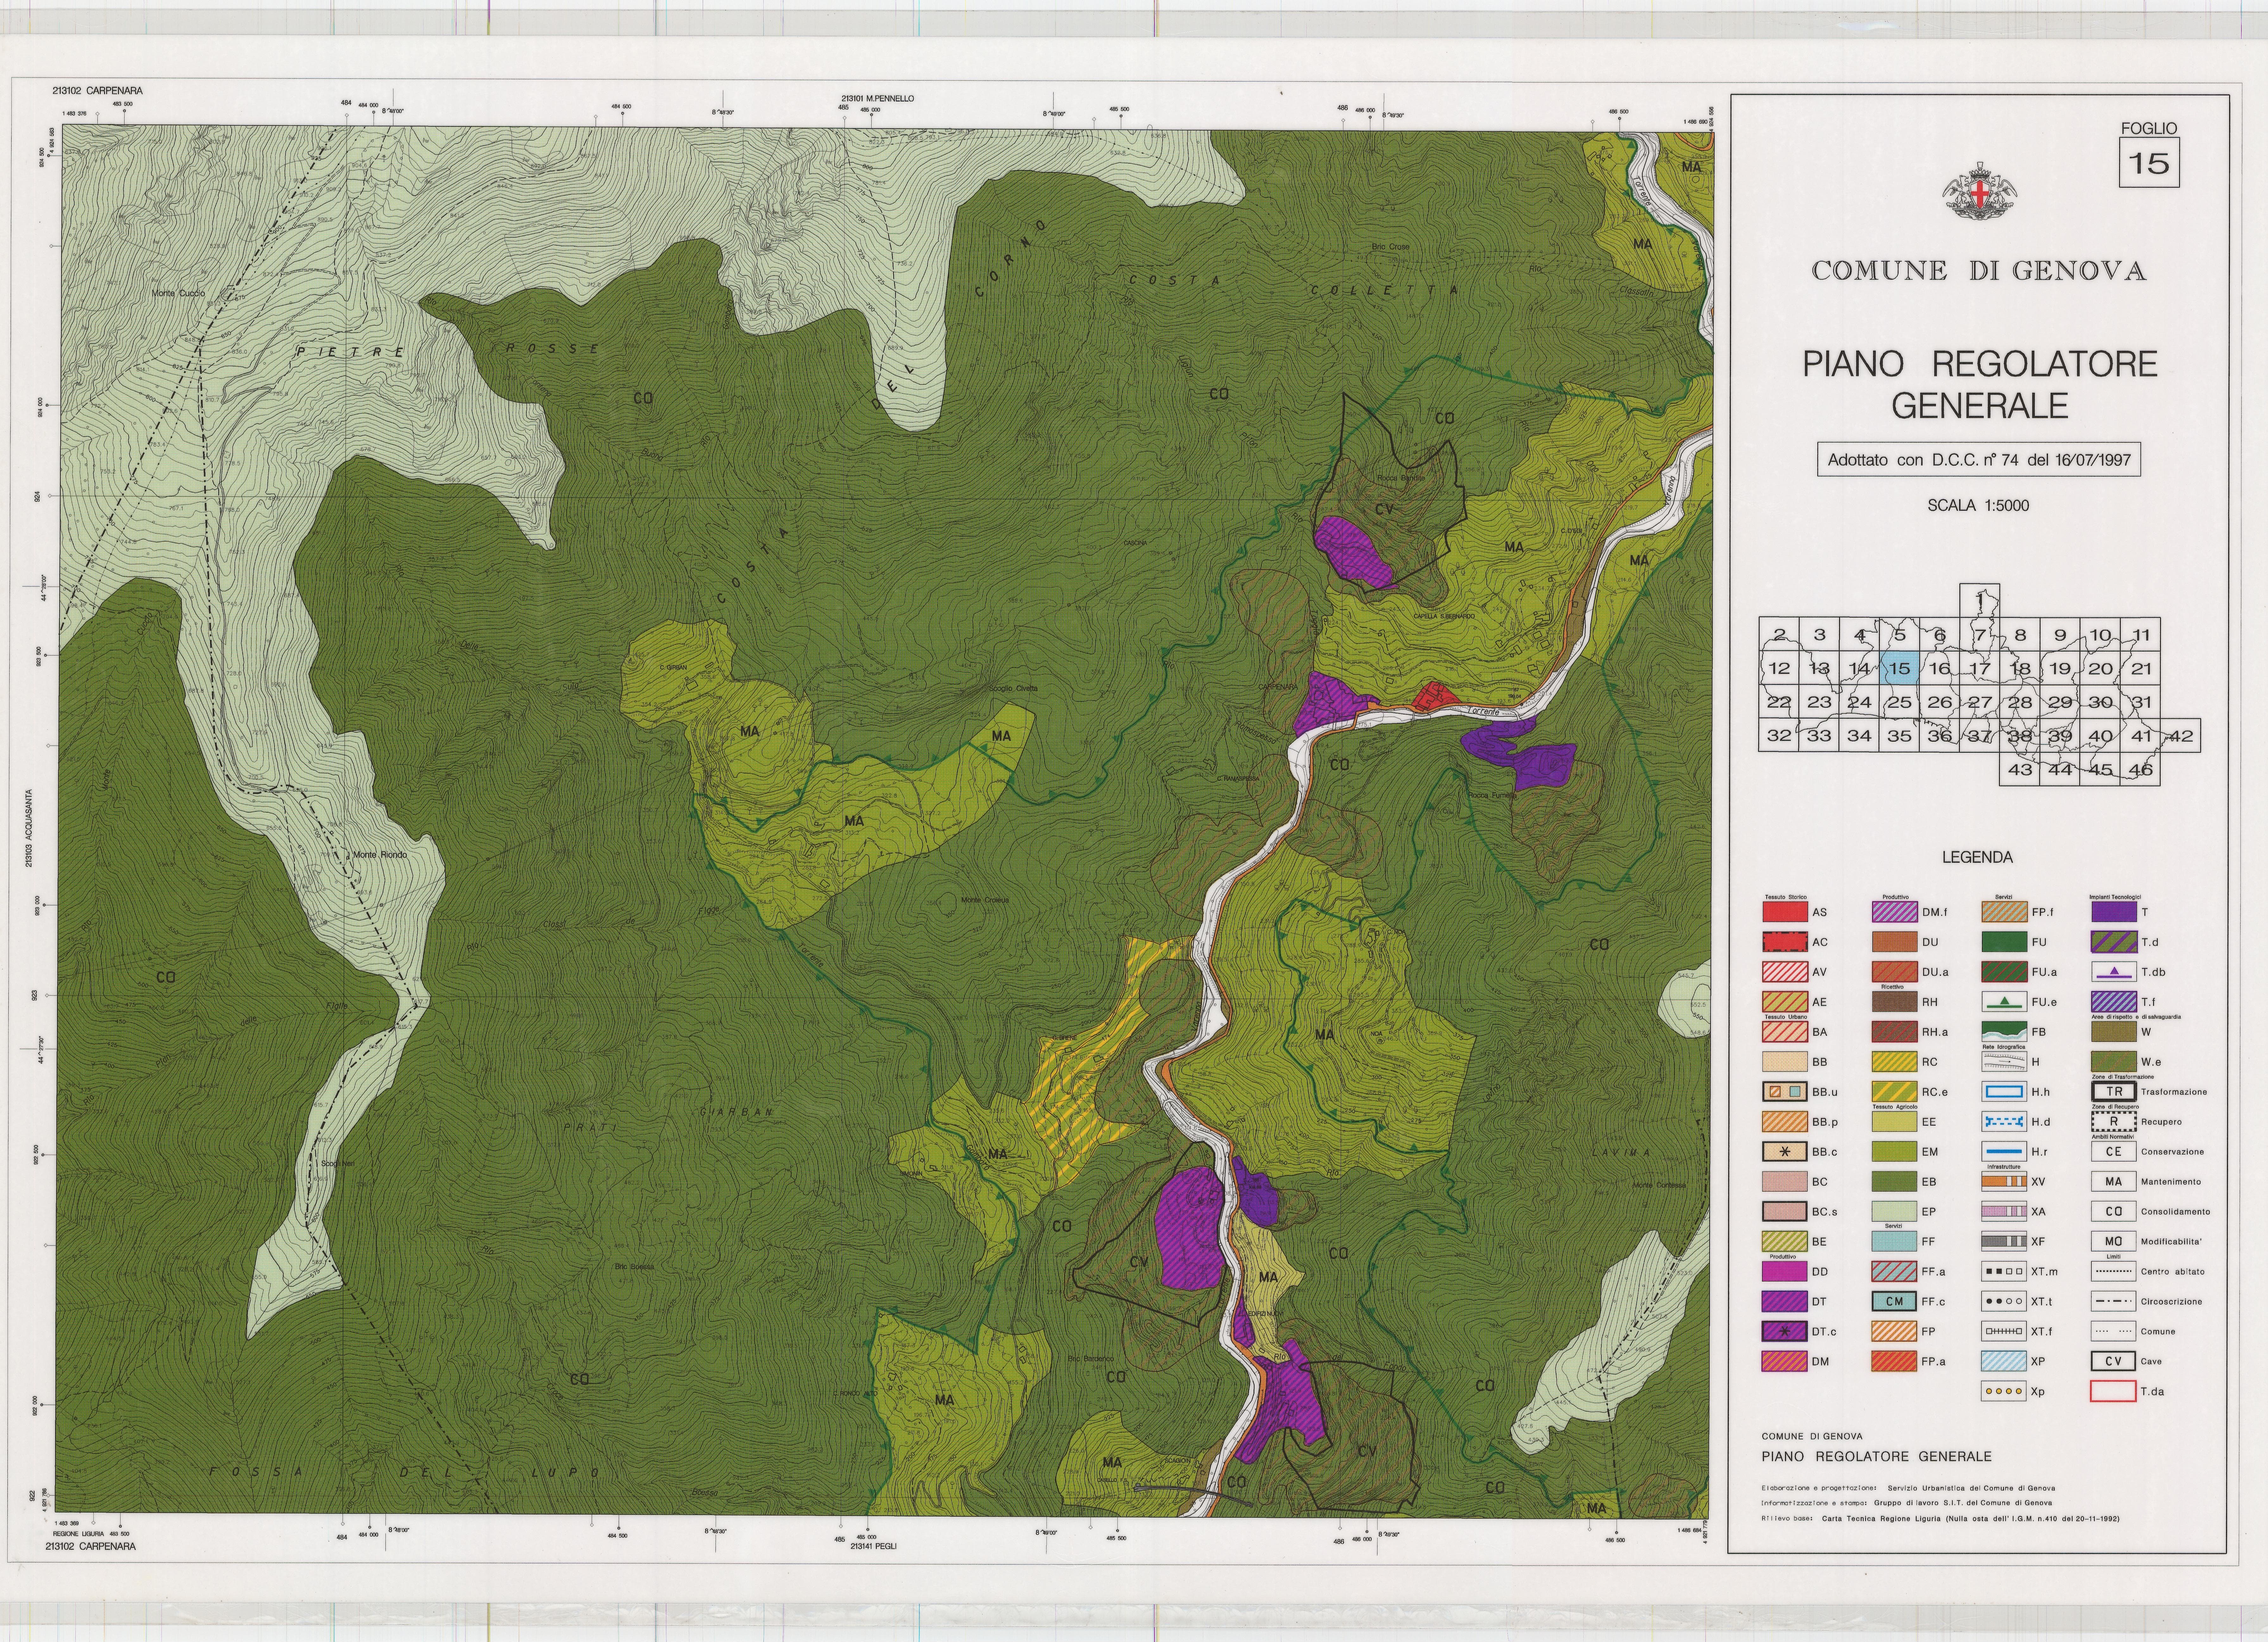Select the RH brown legend swatch
2268x1642 pixels.
point(1895,1002)
